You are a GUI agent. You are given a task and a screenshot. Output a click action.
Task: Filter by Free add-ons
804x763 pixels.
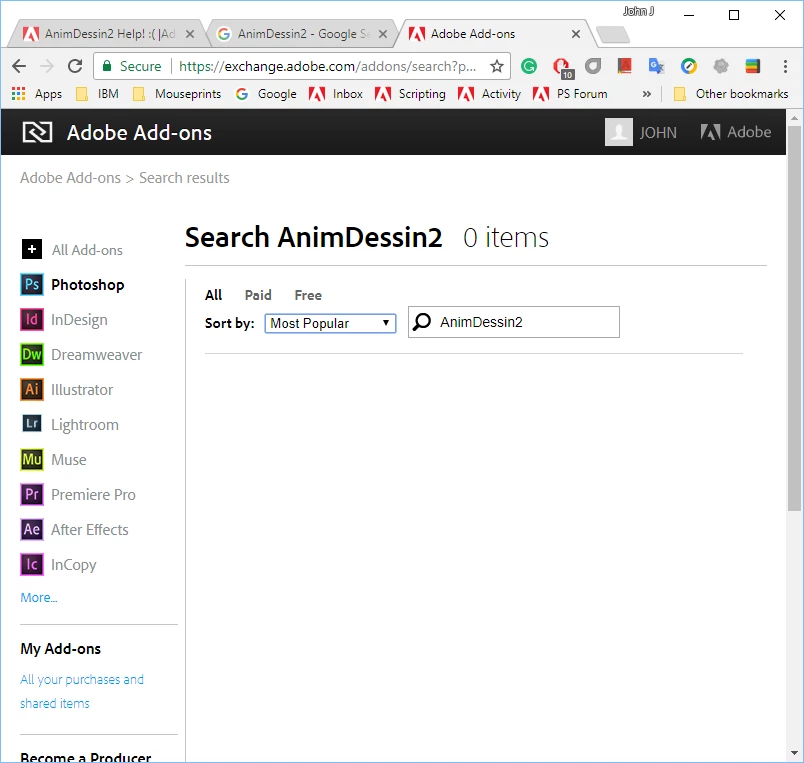pos(308,295)
